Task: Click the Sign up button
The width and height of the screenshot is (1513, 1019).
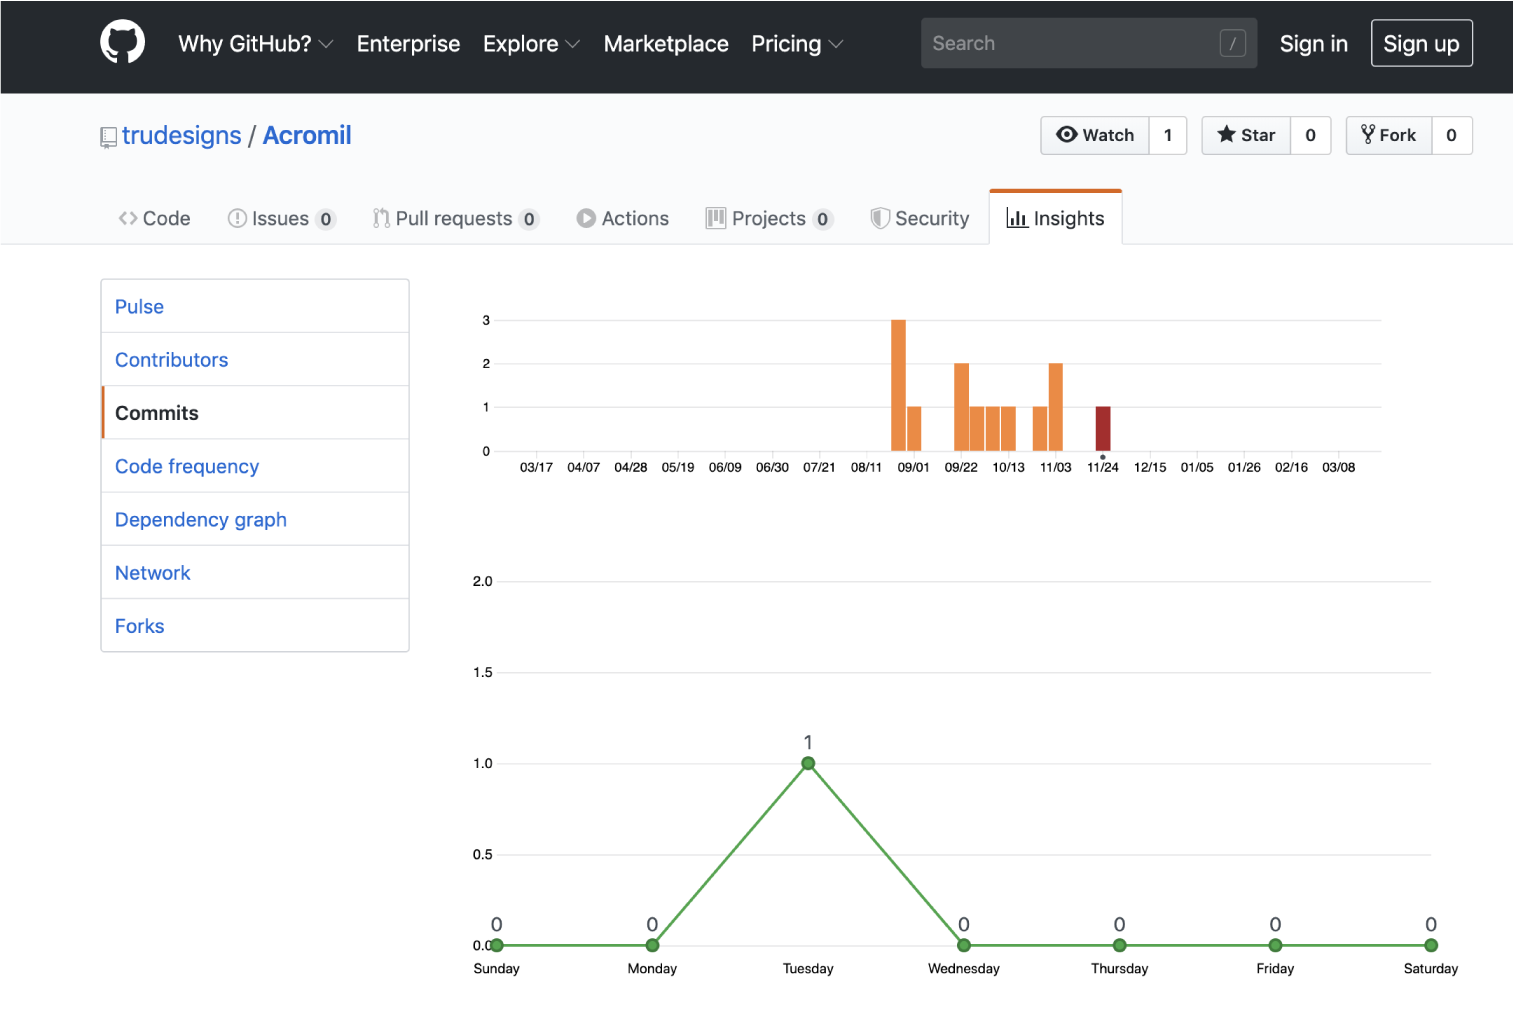Action: point(1420,43)
